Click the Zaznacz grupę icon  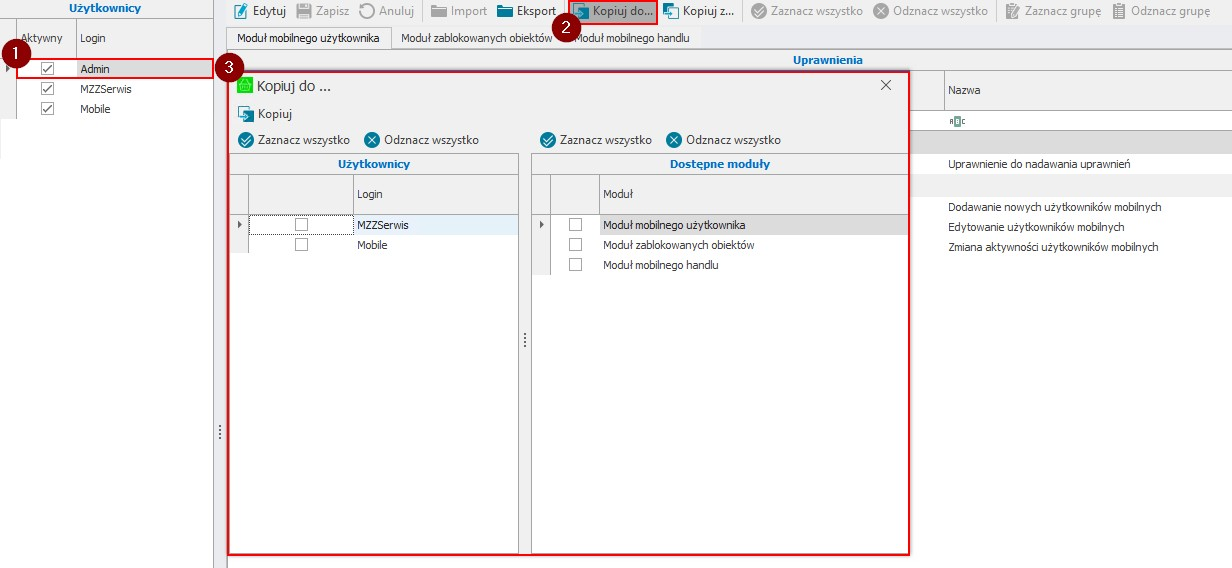pyautogui.click(x=1013, y=11)
